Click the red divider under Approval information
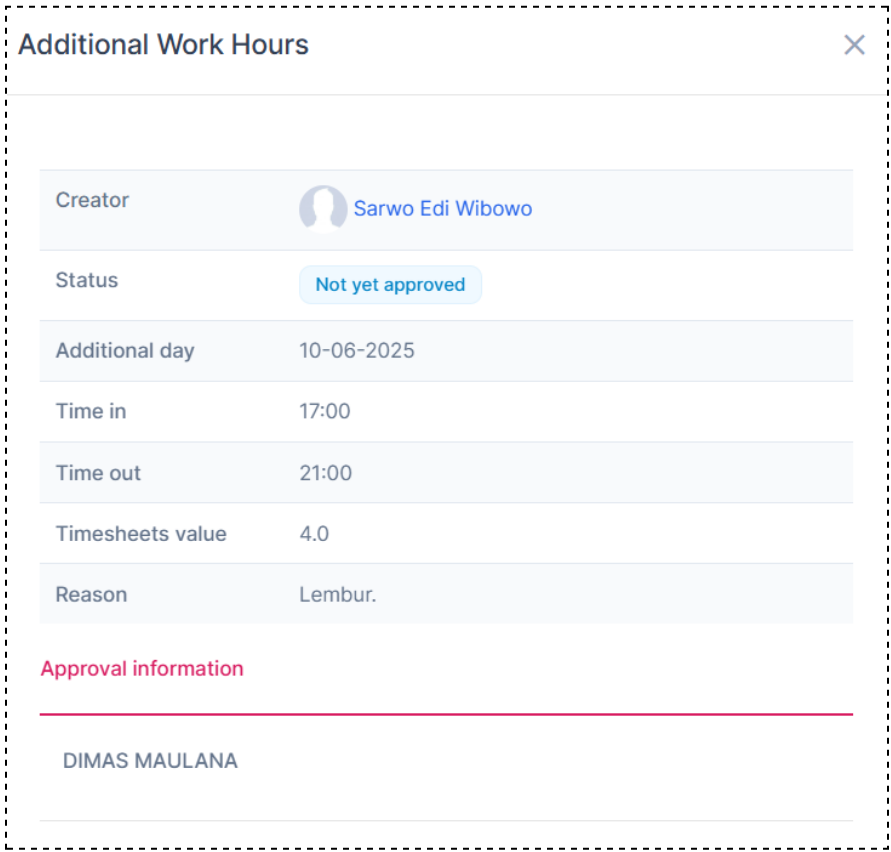 [446, 714]
